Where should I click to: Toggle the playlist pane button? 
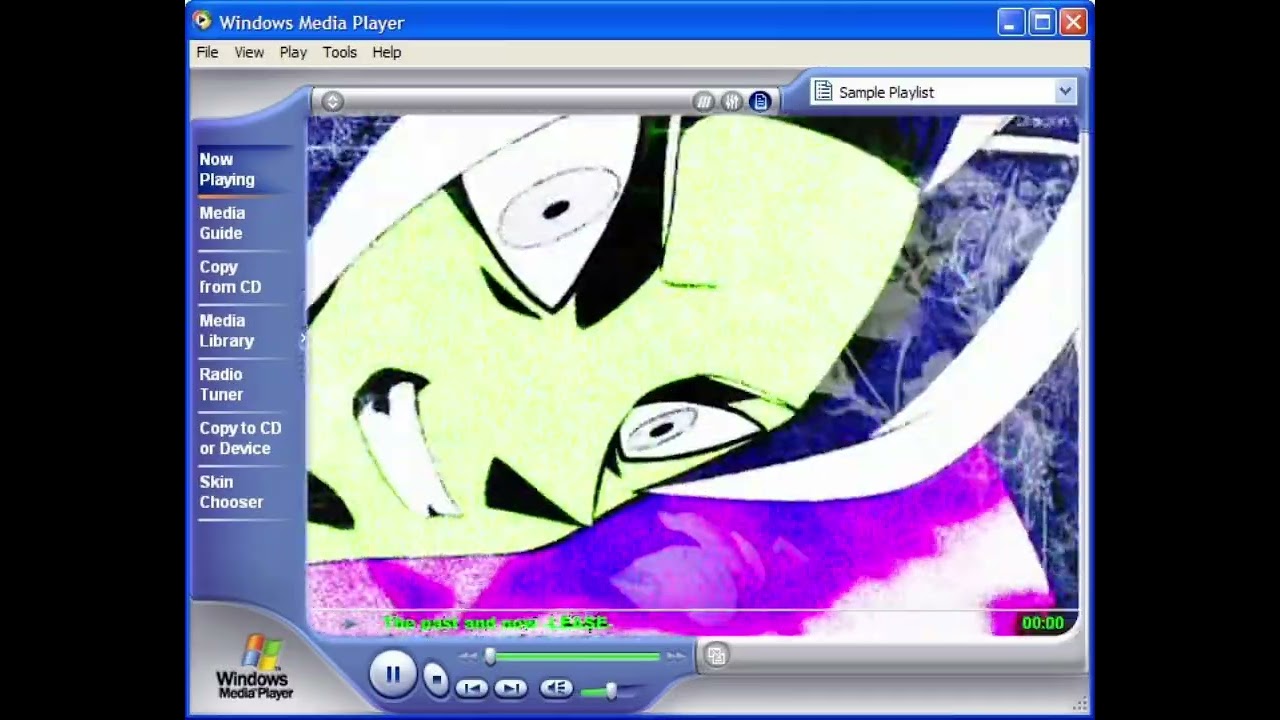760,101
